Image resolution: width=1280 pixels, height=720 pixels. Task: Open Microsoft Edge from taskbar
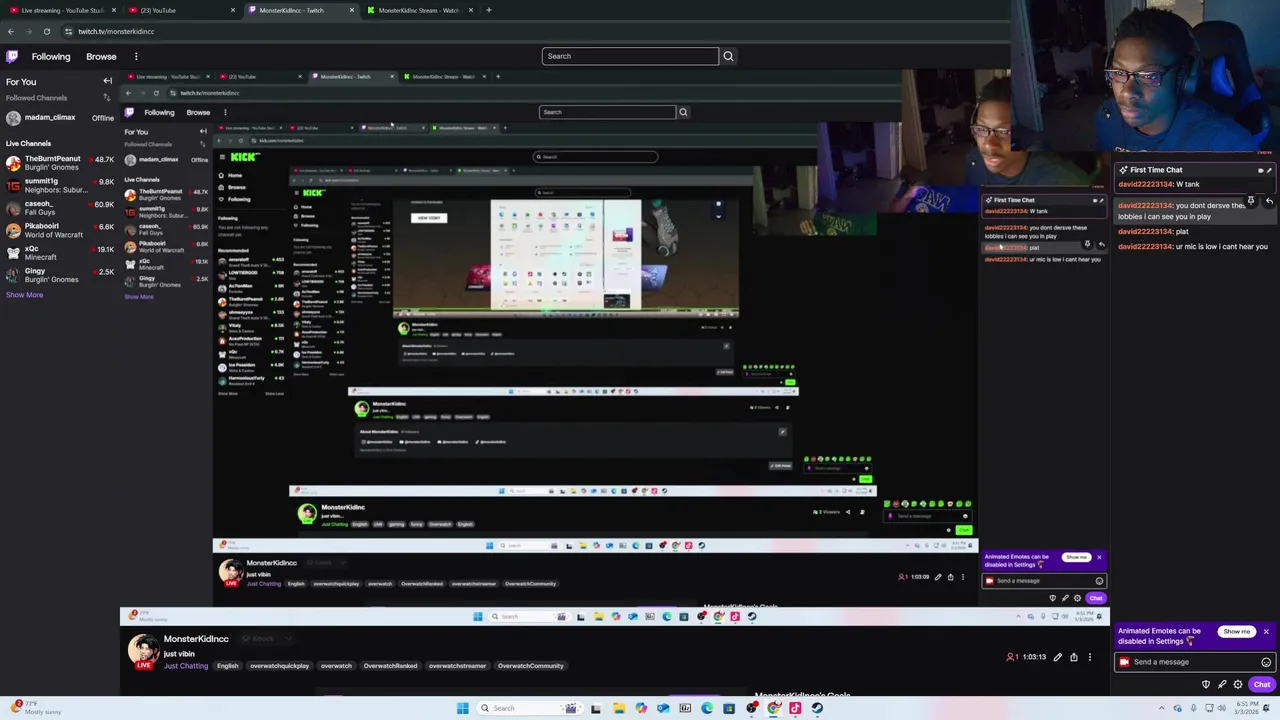707,708
